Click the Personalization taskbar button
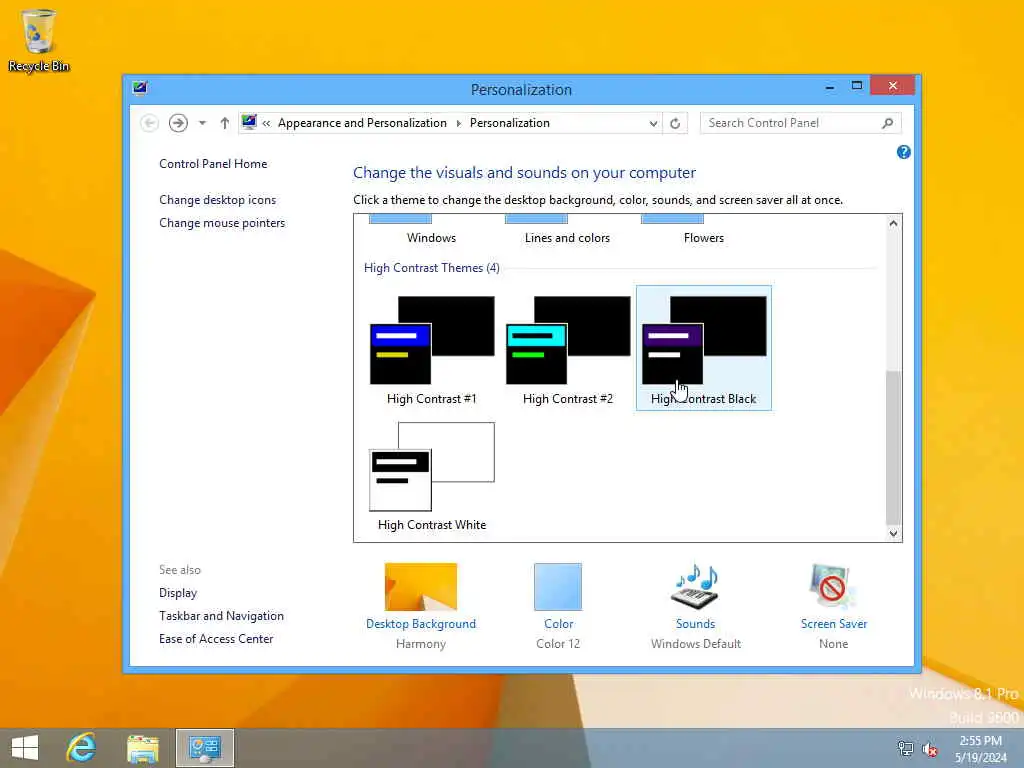The height and width of the screenshot is (768, 1024). pos(204,748)
